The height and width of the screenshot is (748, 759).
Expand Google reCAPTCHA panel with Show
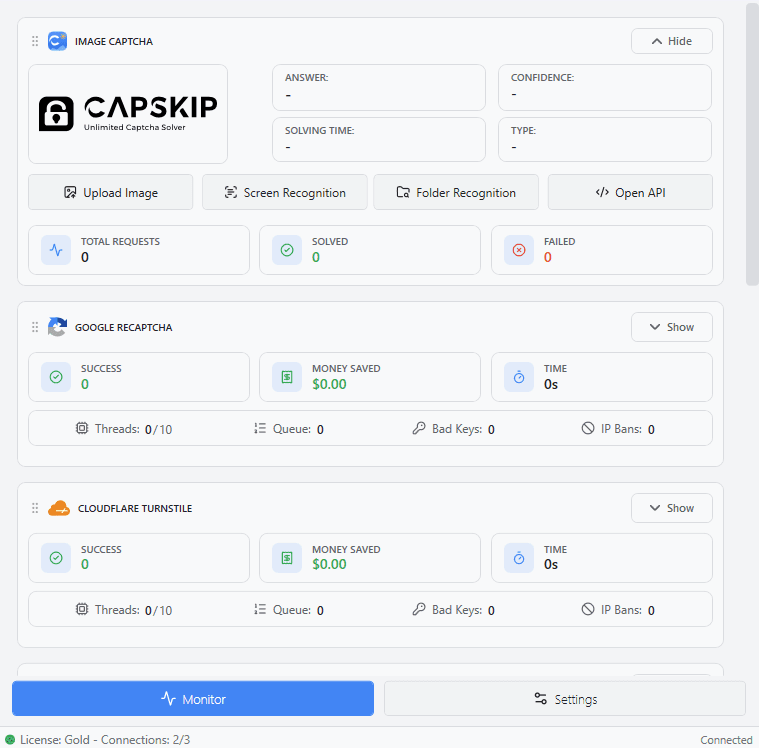tap(671, 327)
